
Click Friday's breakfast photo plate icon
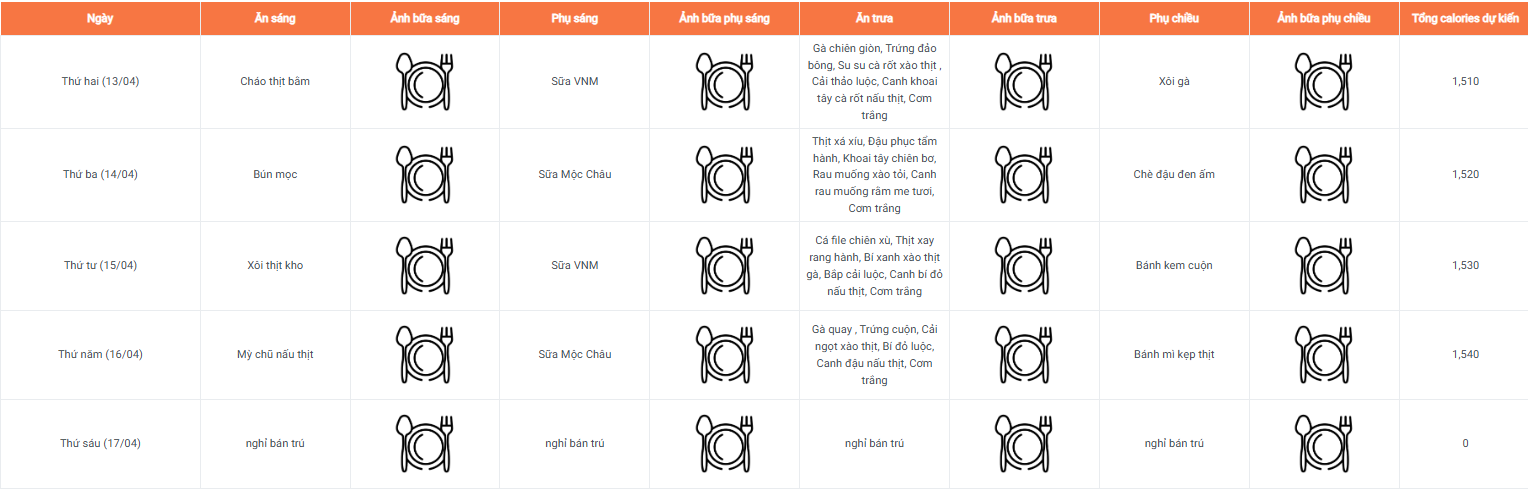click(x=425, y=444)
